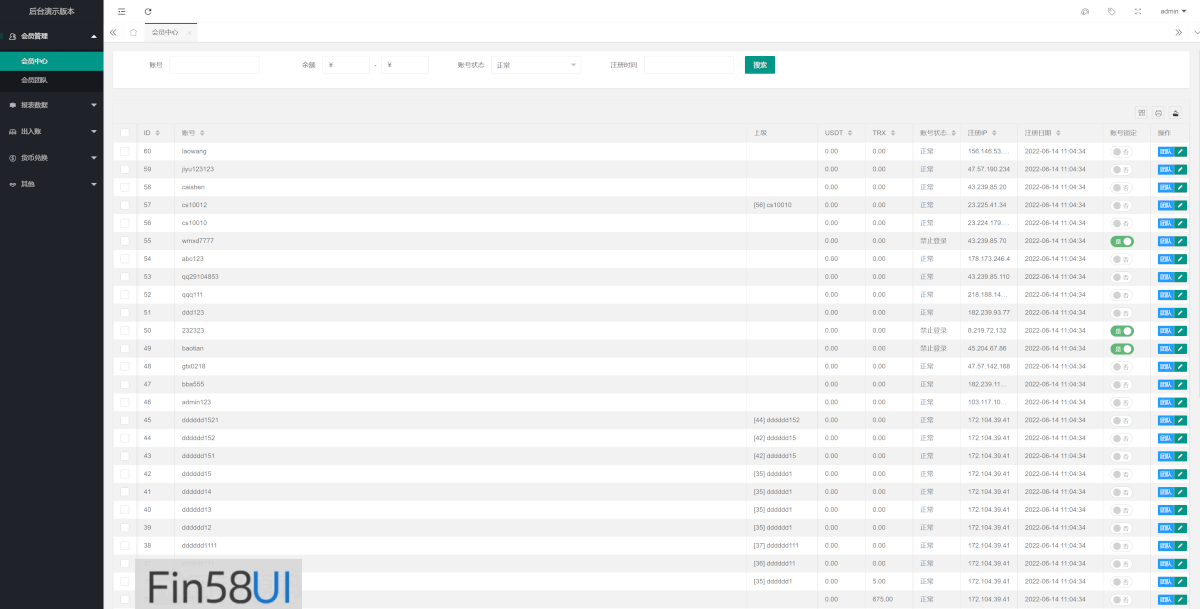Expand the 报表数据 sidebar menu

(x=51, y=104)
